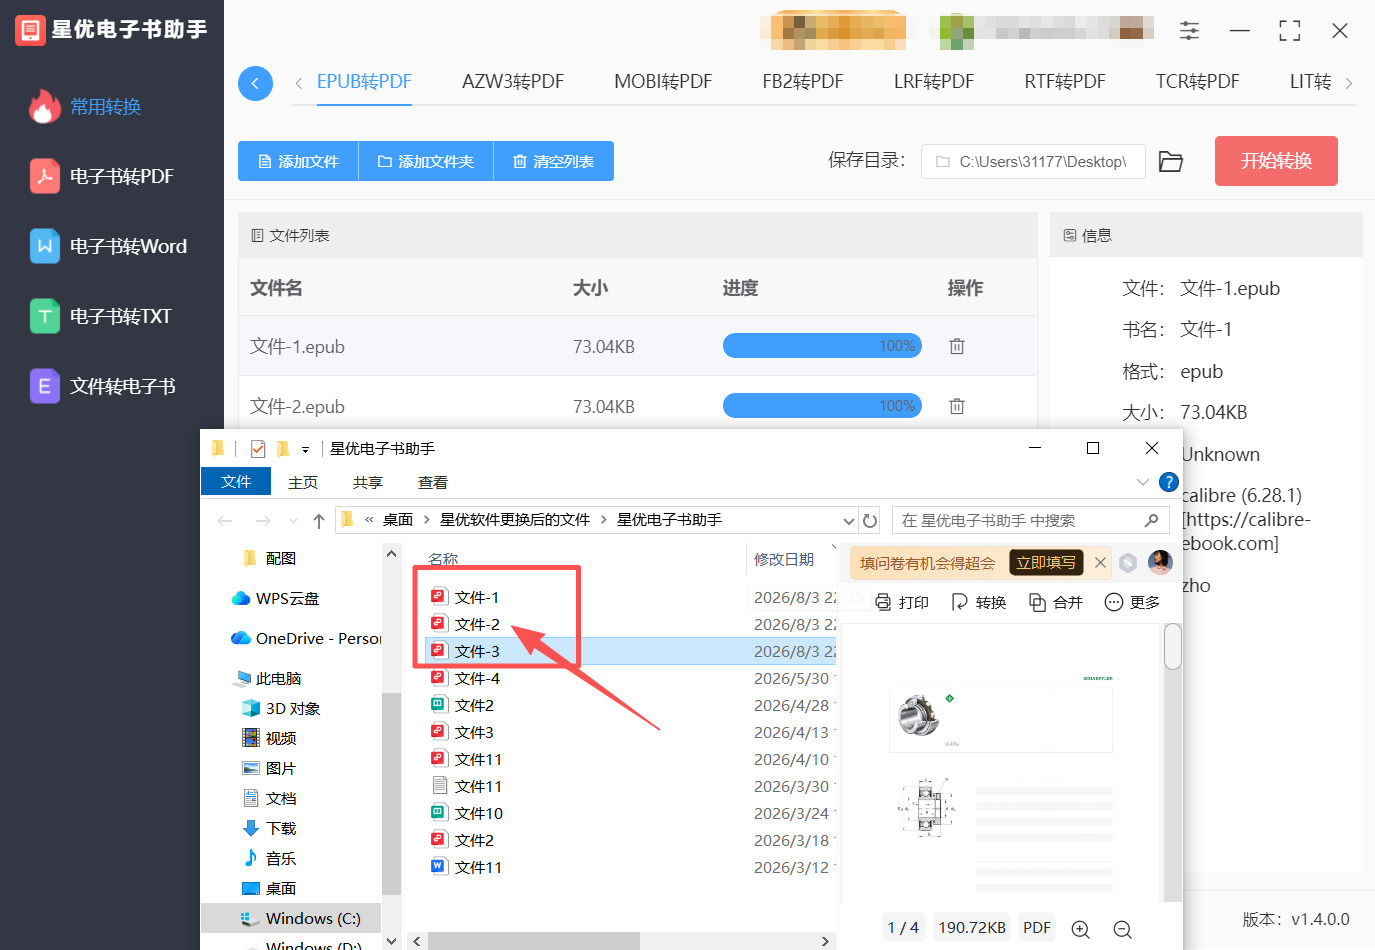Click the 电子书转PDF sidebar icon
The width and height of the screenshot is (1375, 950).
(44, 176)
